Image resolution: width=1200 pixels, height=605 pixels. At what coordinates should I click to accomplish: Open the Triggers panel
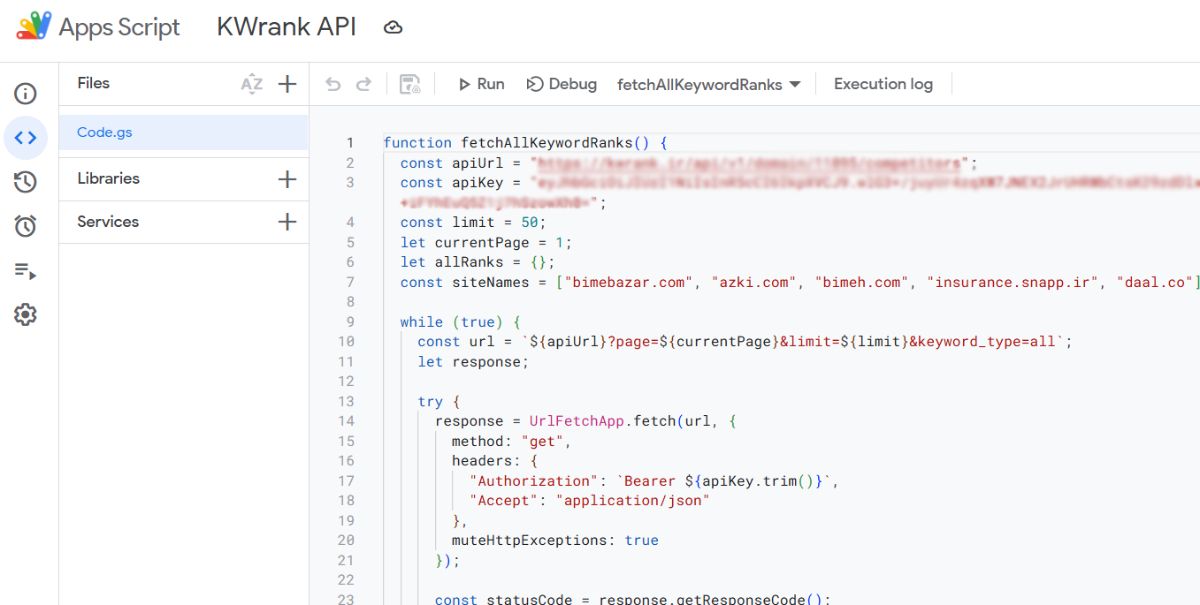[26, 226]
